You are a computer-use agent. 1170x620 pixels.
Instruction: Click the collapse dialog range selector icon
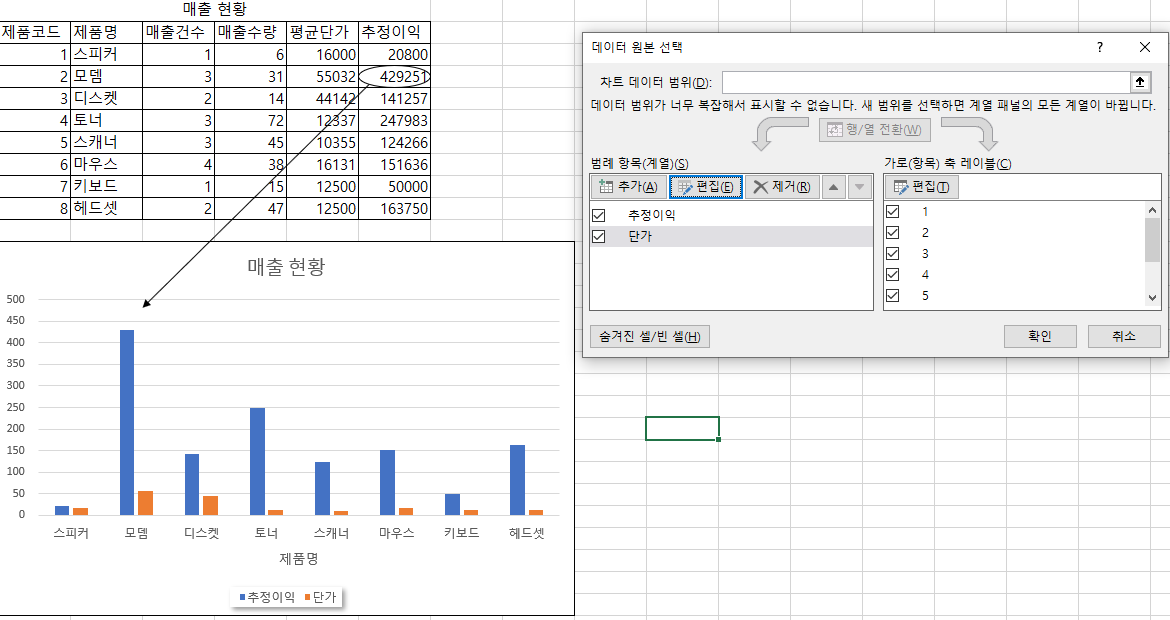click(x=1139, y=82)
